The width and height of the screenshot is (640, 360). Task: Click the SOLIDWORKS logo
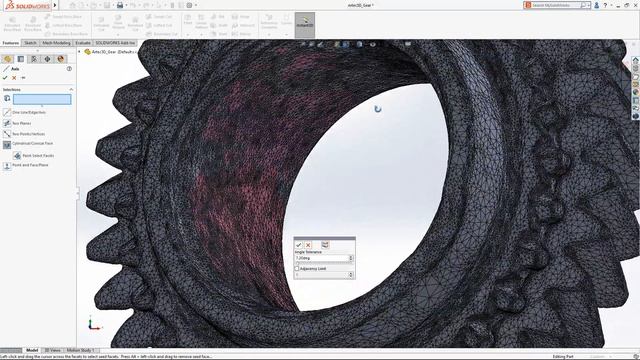27,5
